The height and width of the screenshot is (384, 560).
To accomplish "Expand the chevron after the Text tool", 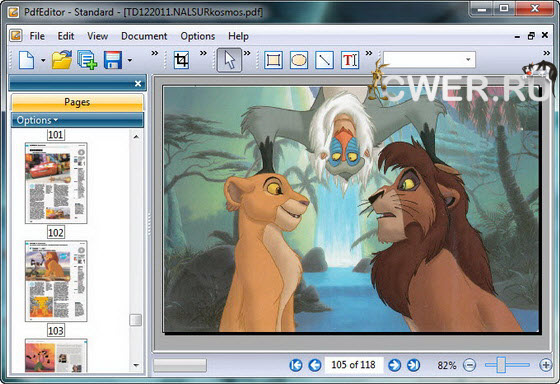I will [369, 53].
